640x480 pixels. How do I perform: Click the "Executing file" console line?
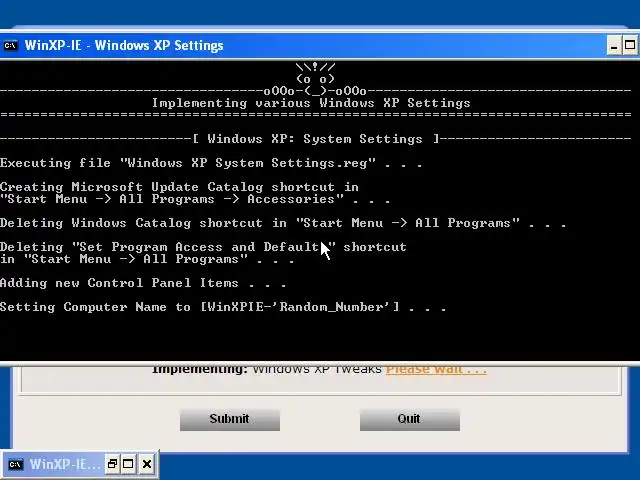[211, 163]
